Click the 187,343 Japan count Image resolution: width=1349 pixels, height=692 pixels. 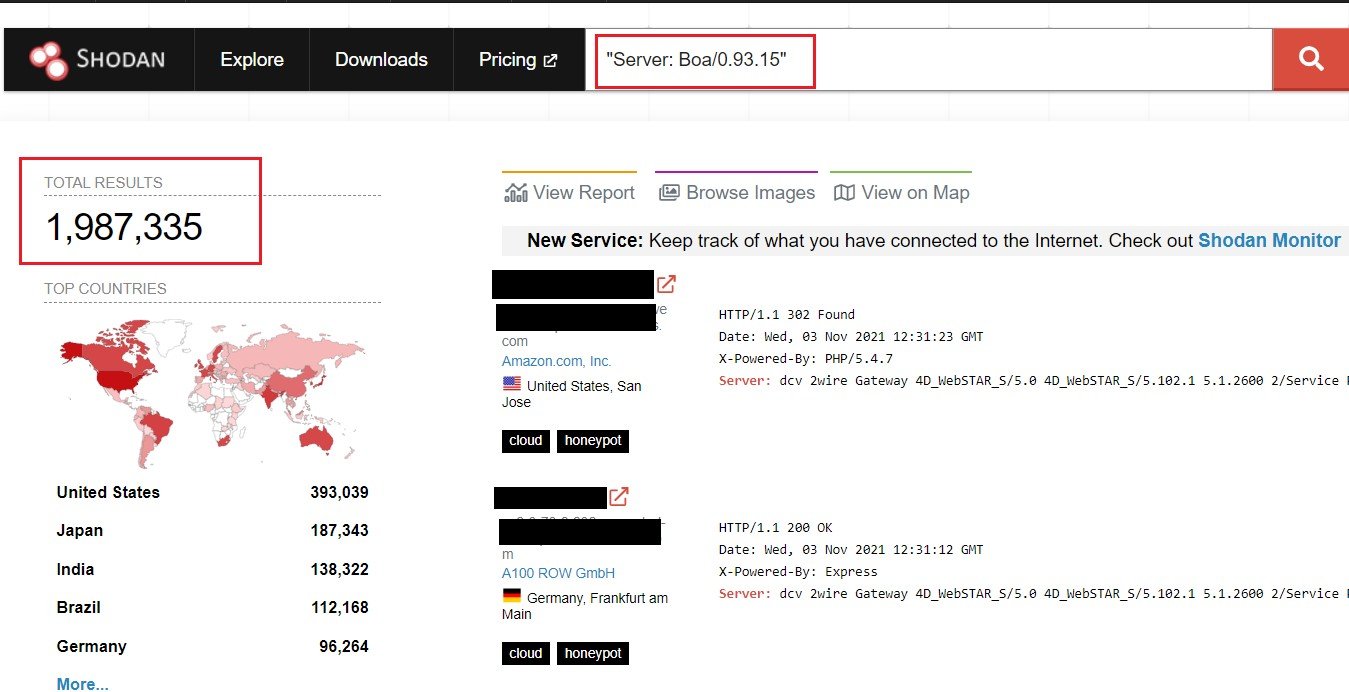pos(339,530)
